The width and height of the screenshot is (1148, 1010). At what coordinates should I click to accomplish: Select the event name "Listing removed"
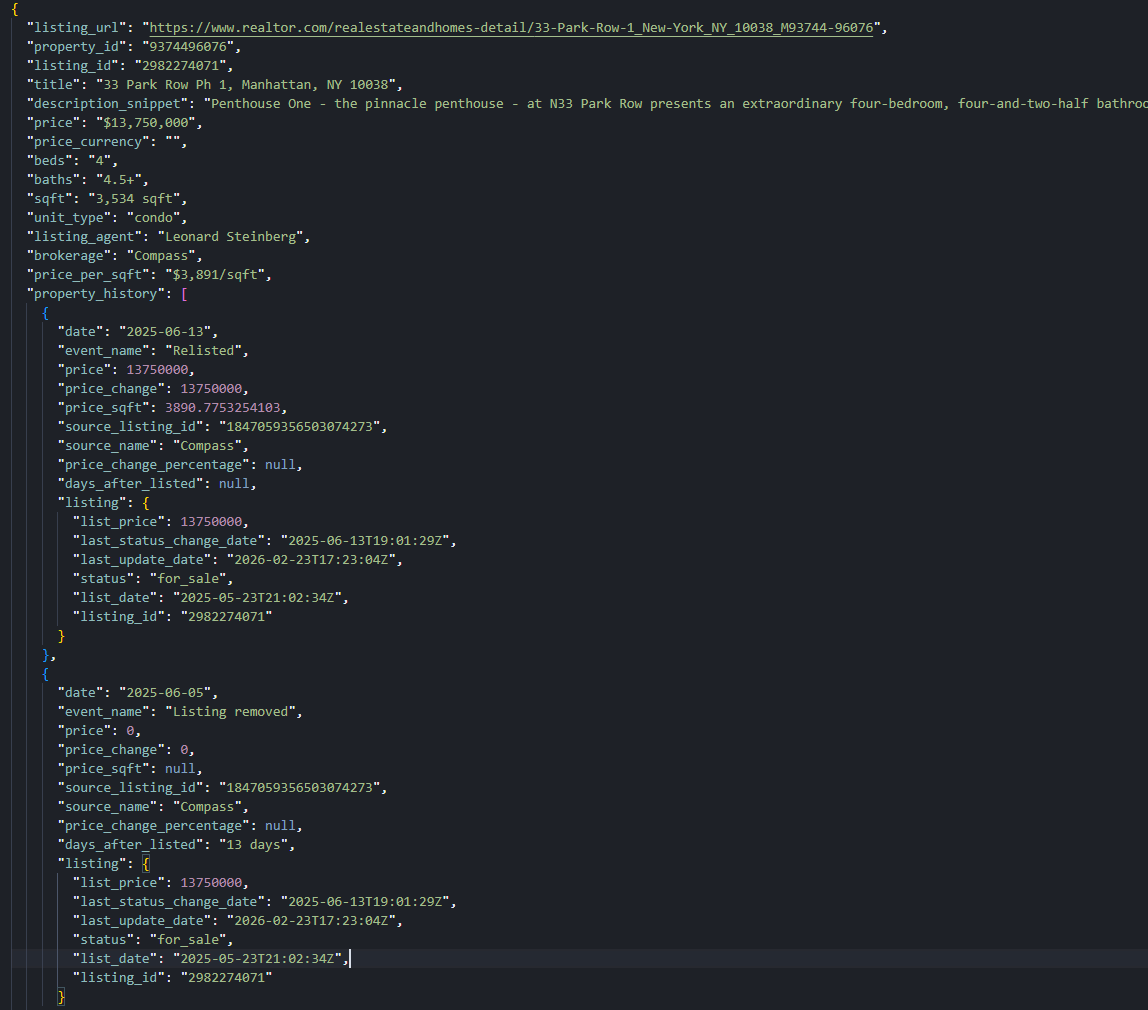tap(230, 711)
